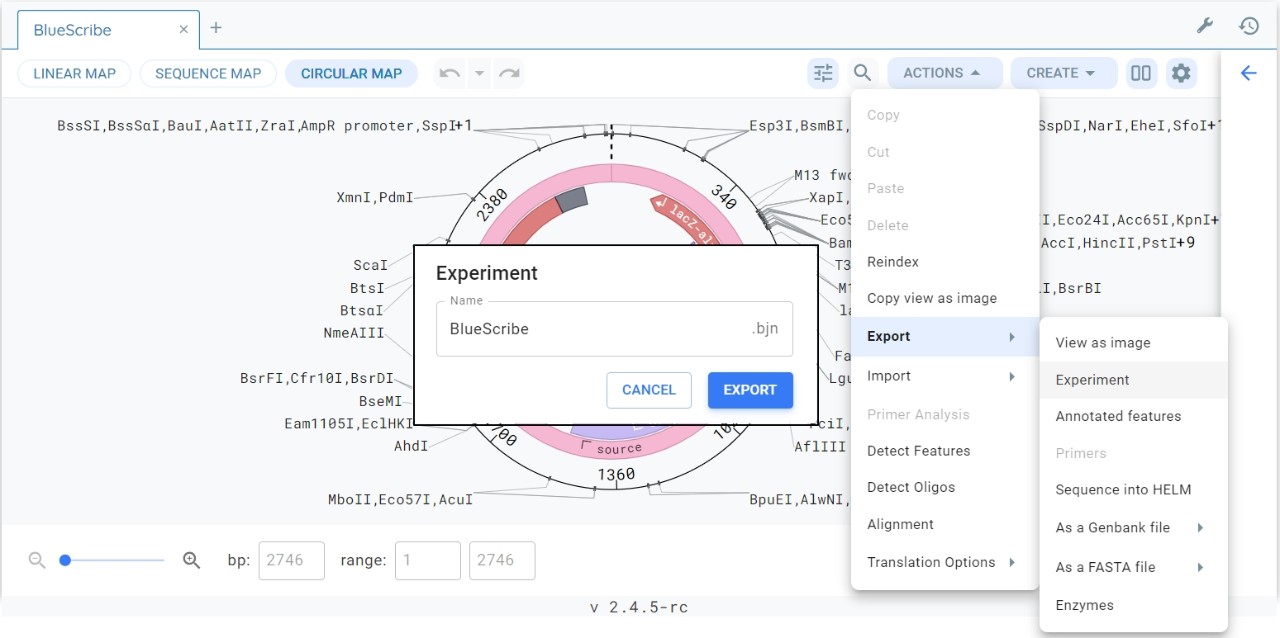Open the wrench tools icon
Image resolution: width=1280 pixels, height=638 pixels.
[x=1205, y=26]
